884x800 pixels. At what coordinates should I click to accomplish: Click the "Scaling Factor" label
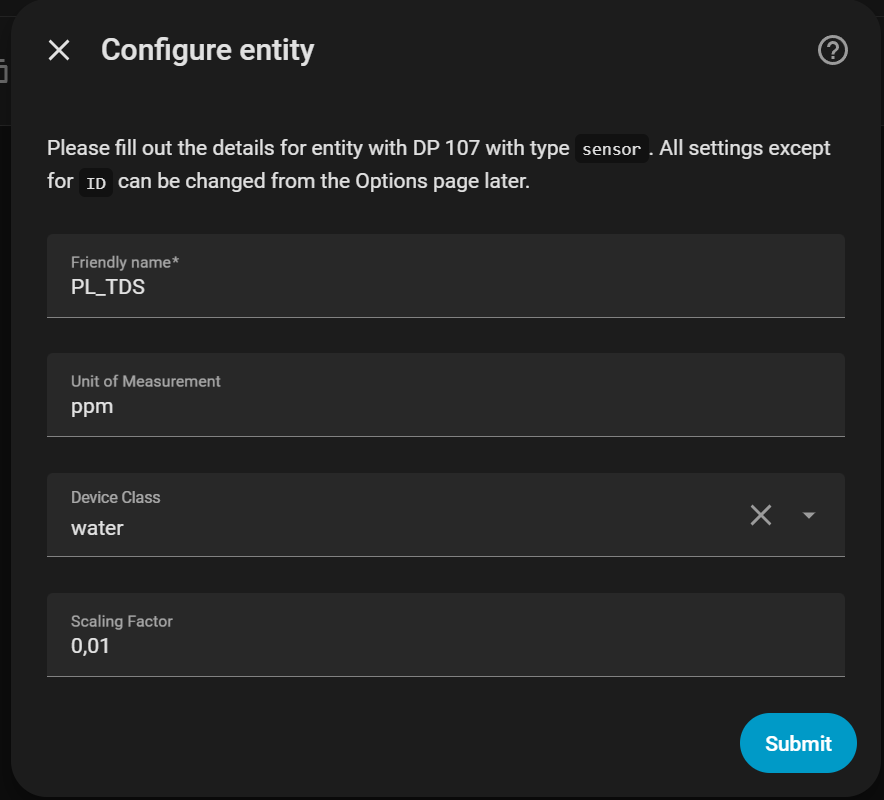122,621
